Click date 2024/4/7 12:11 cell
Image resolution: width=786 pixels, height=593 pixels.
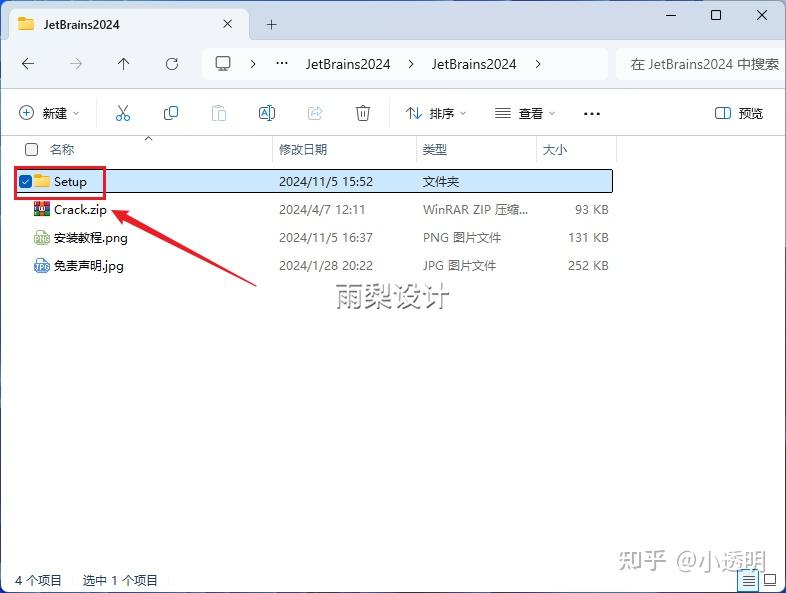click(322, 210)
